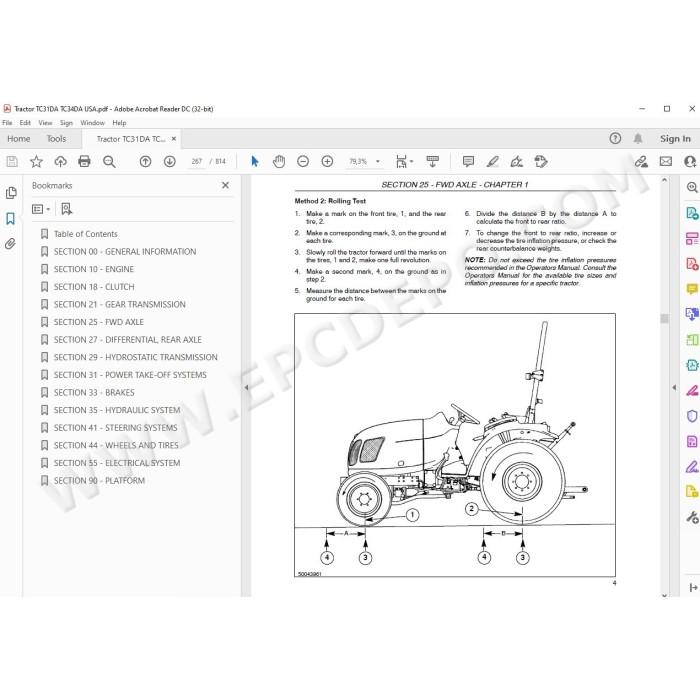Go to next page with the down arrow

point(170,161)
